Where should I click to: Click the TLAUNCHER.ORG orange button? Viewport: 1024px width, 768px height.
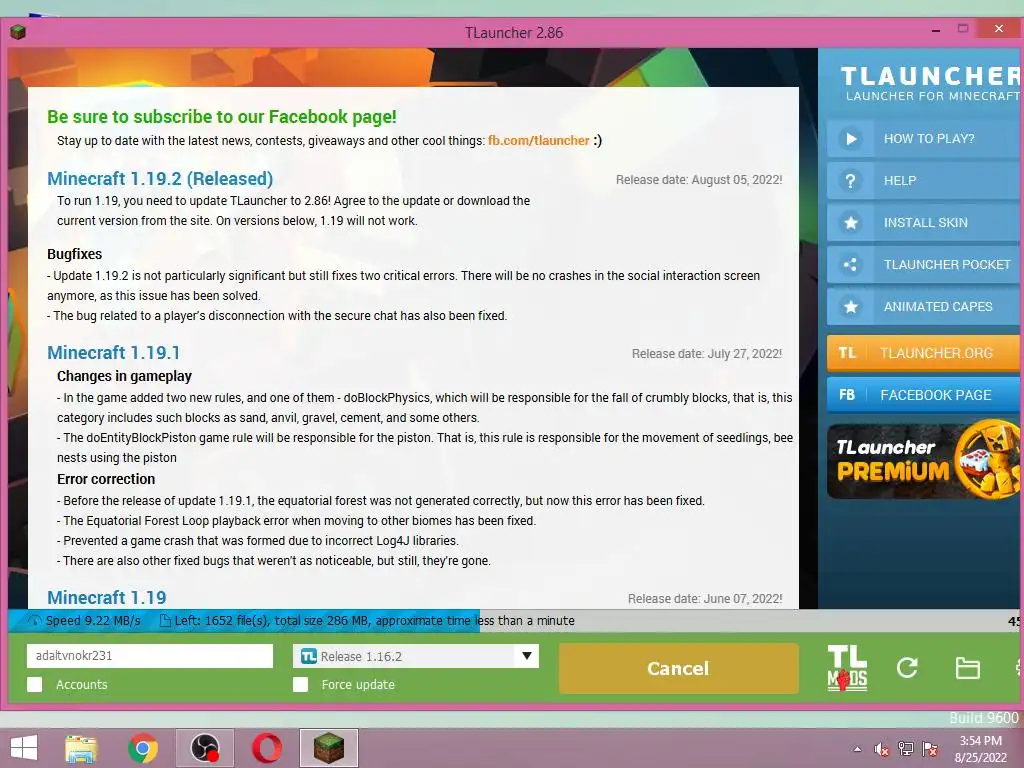[x=923, y=353]
